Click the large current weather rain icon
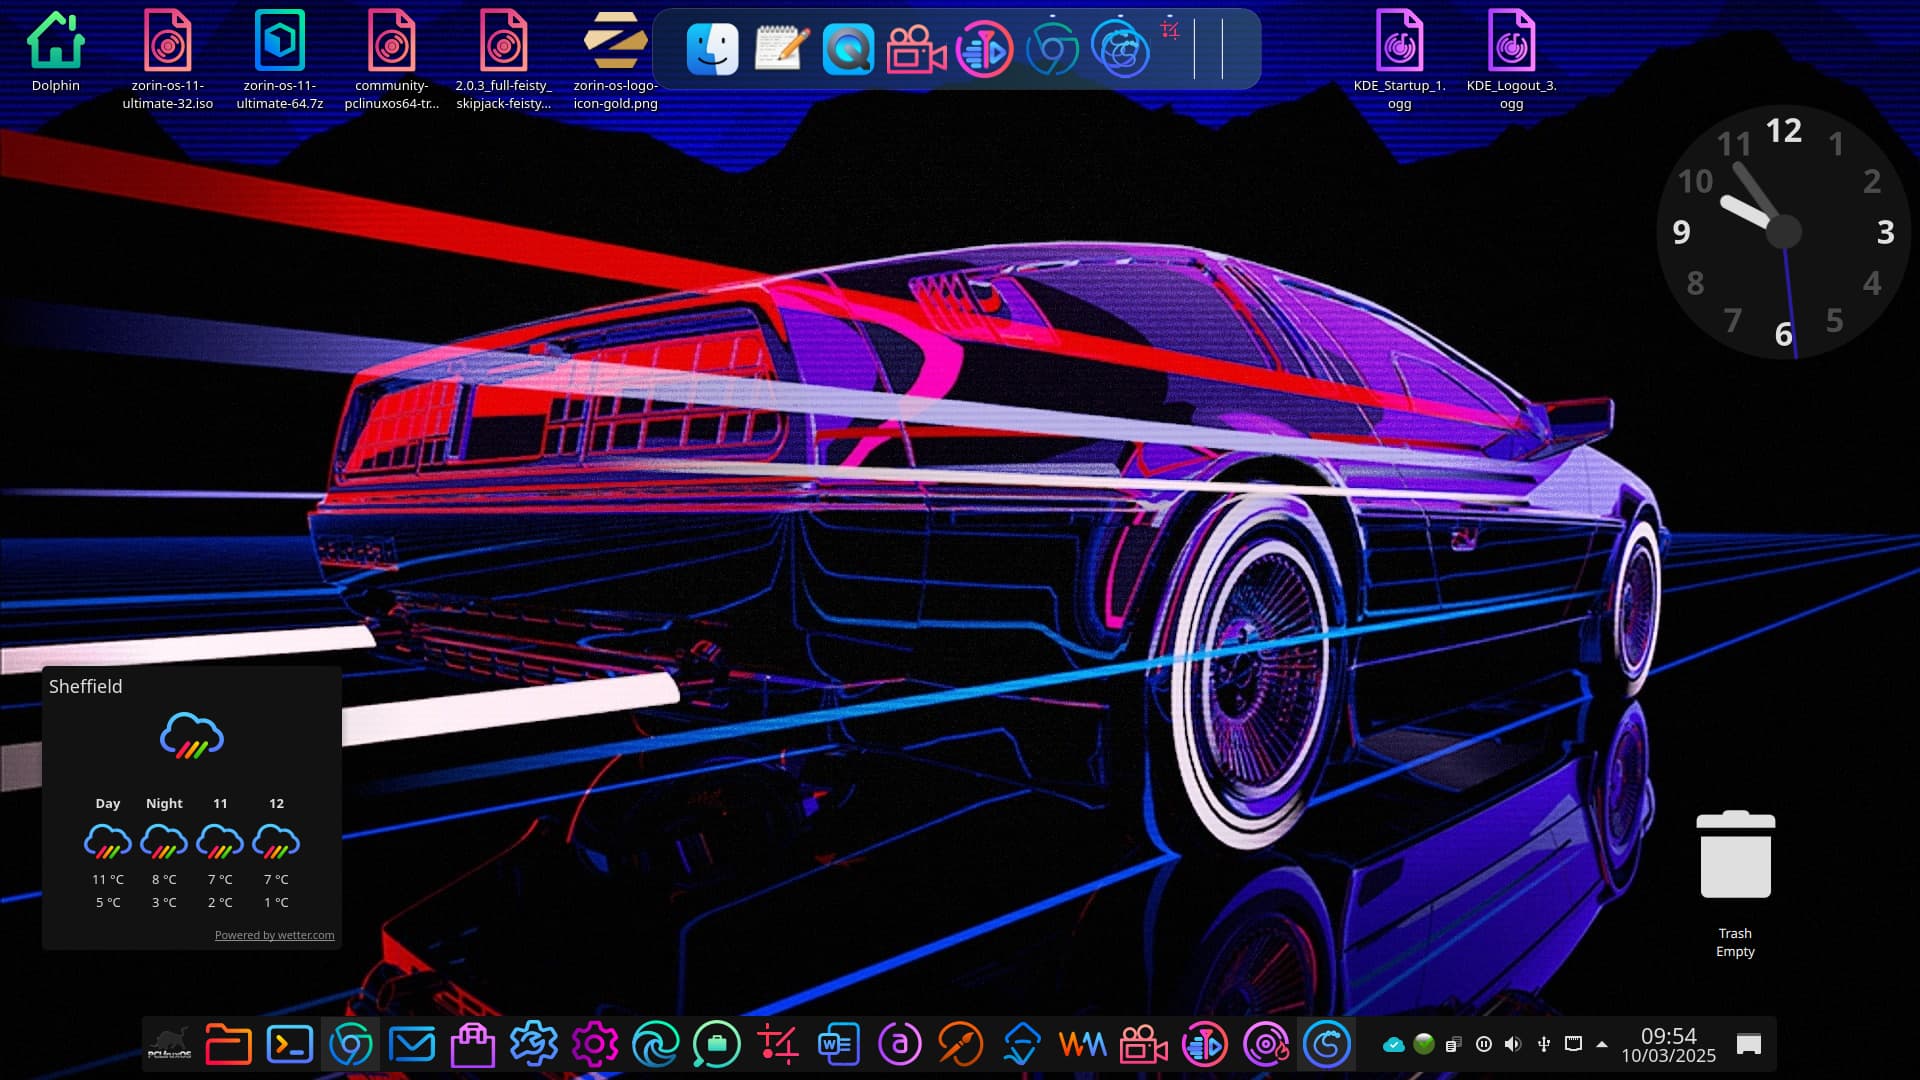 coord(192,736)
